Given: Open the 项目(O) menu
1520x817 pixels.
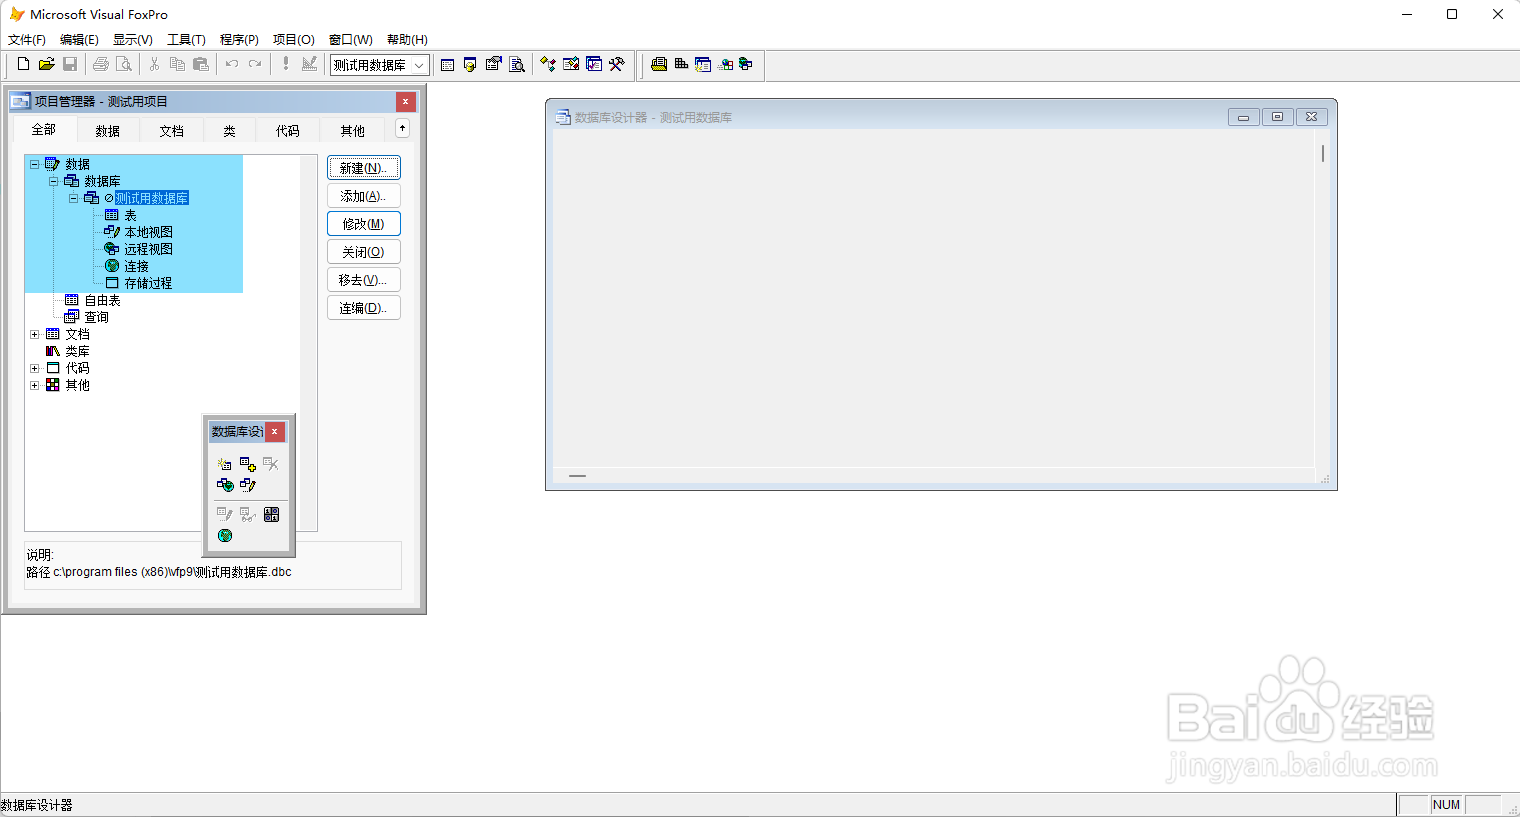Looking at the screenshot, I should [x=294, y=40].
